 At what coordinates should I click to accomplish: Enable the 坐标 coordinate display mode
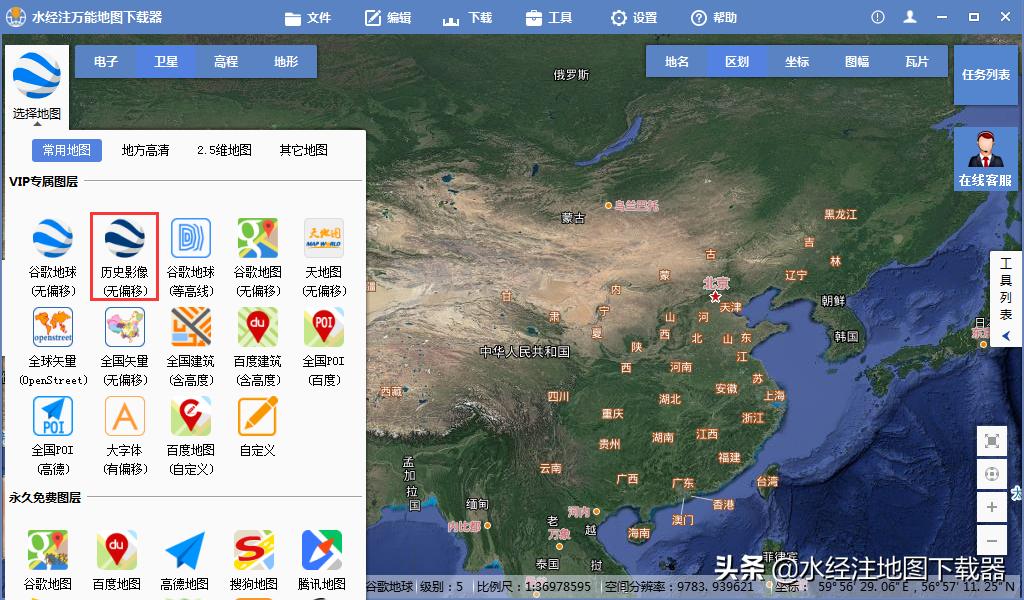796,61
